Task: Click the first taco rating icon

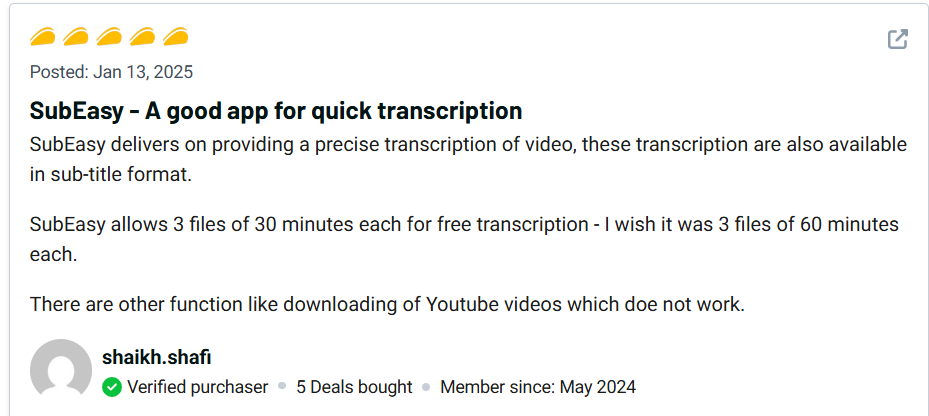Action: click(42, 38)
